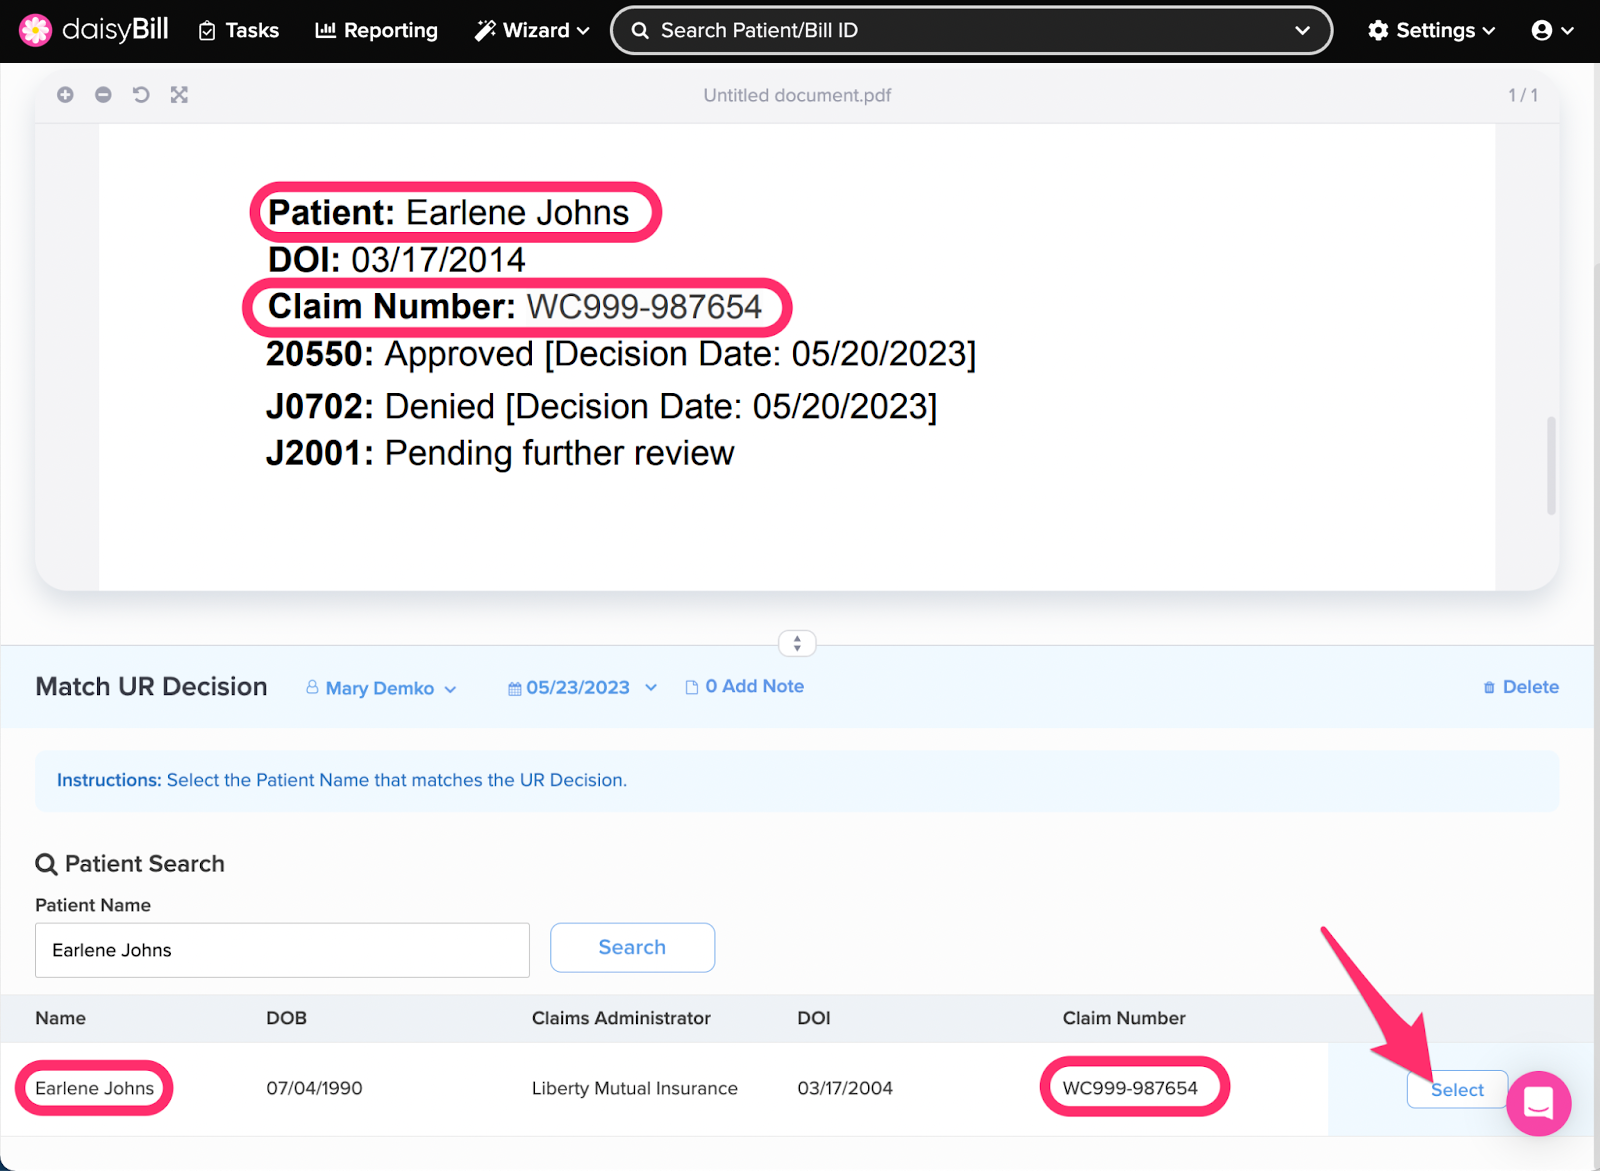Click the trash icon beside Delete
The height and width of the screenshot is (1171, 1600).
pos(1489,688)
